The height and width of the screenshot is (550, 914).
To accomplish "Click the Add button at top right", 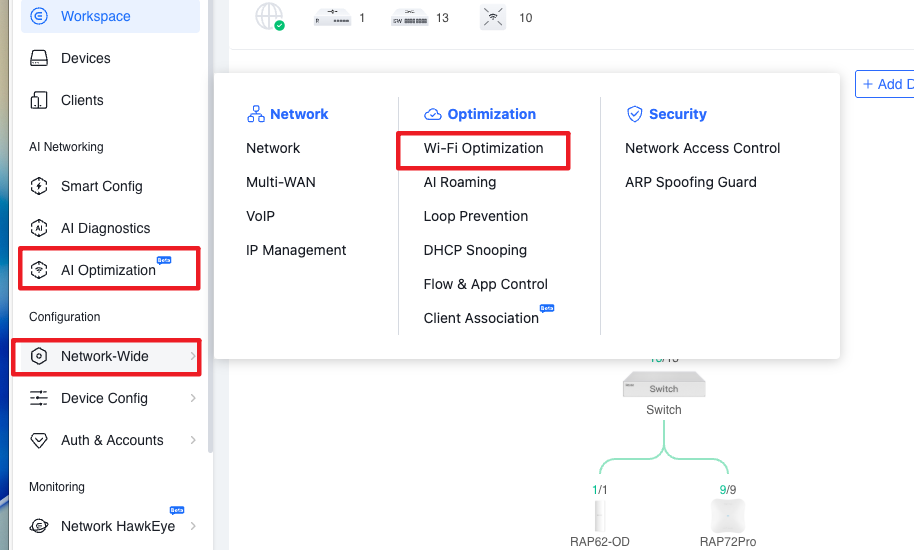I will (885, 84).
